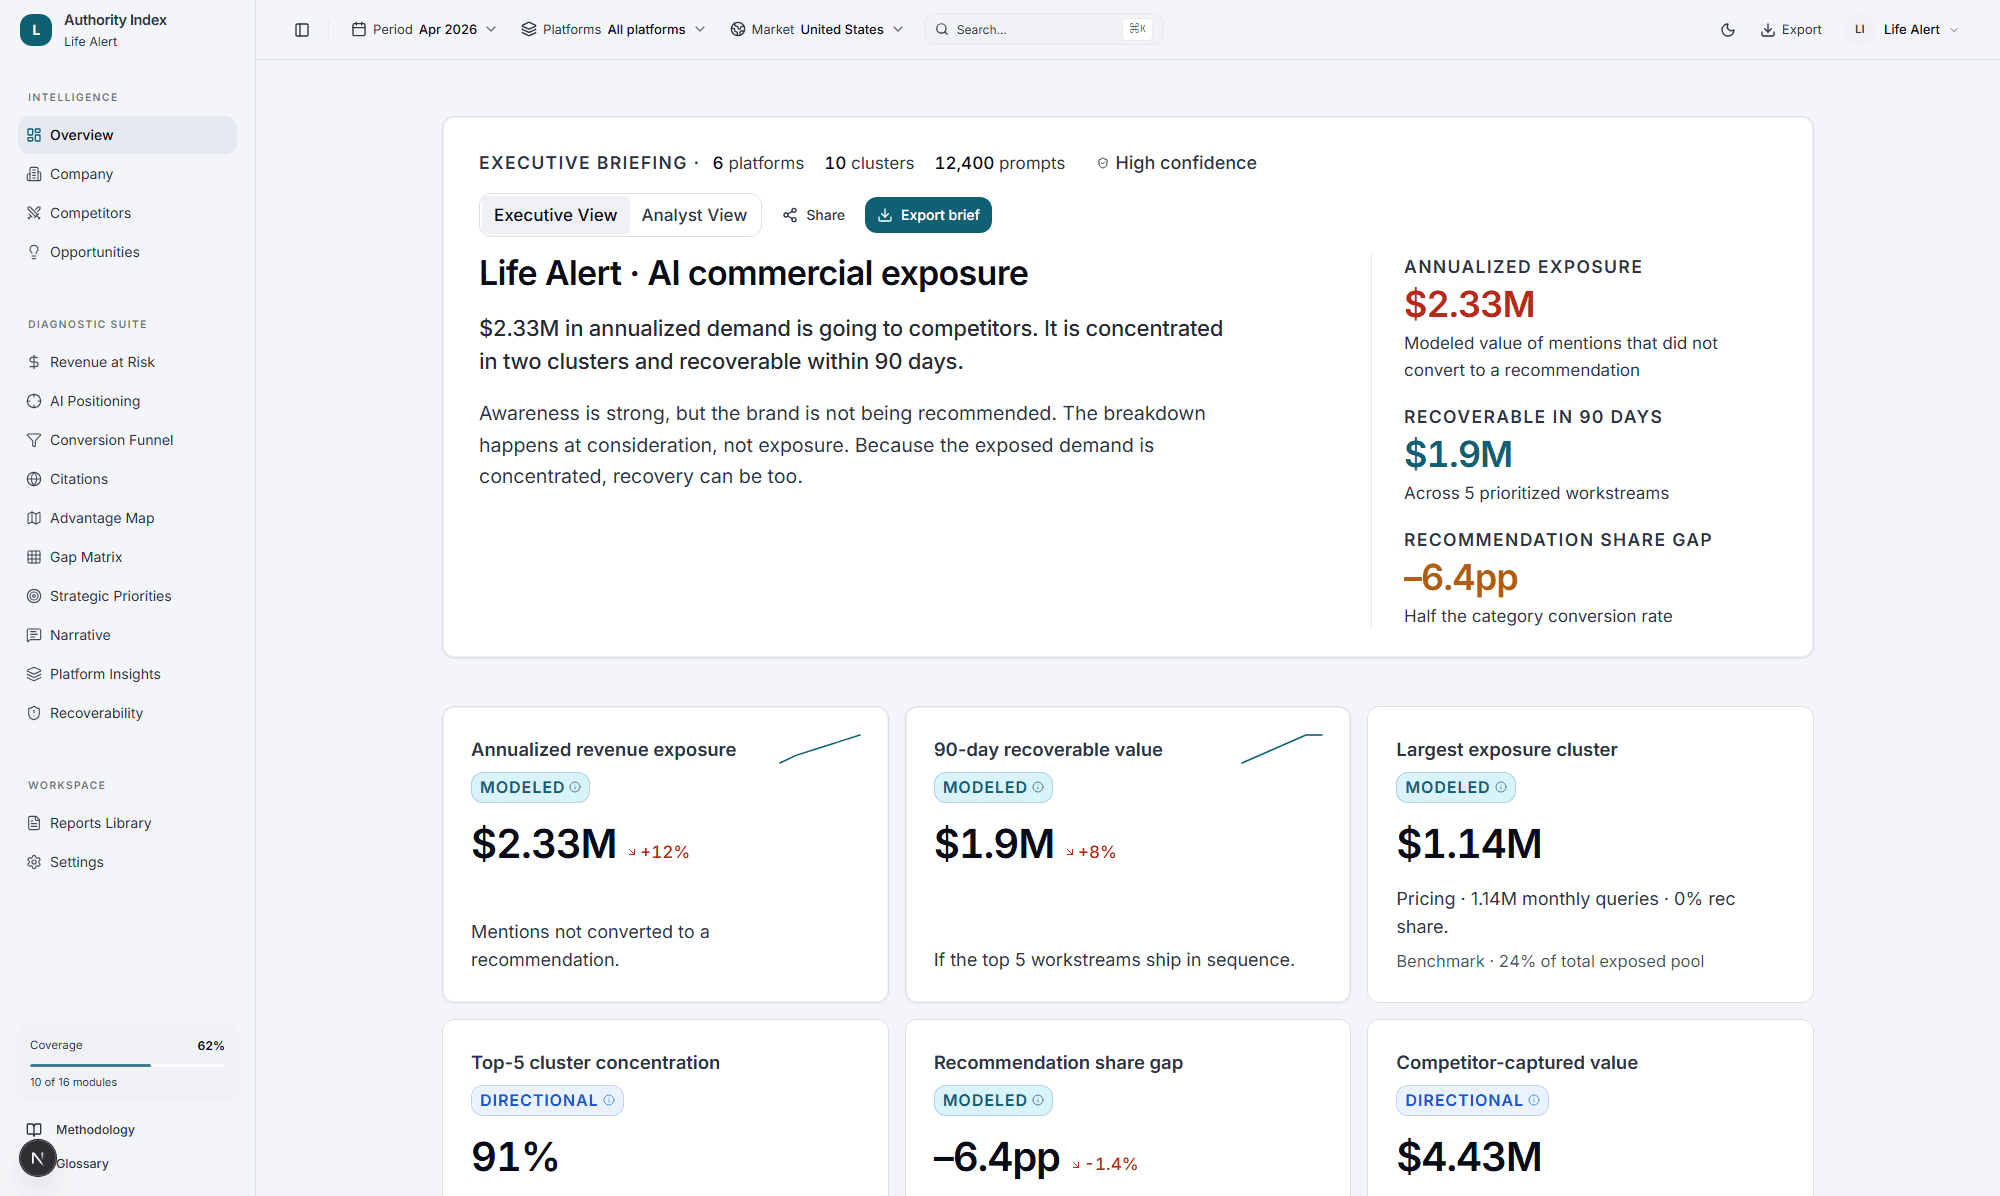Viewport: 2000px width, 1196px height.
Task: Open Opportunities page
Action: pyautogui.click(x=127, y=252)
